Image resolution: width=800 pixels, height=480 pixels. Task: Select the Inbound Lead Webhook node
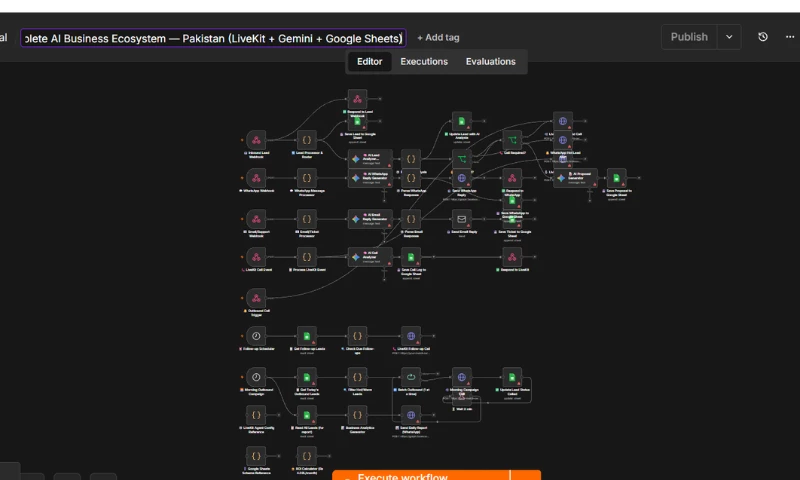[x=256, y=140]
